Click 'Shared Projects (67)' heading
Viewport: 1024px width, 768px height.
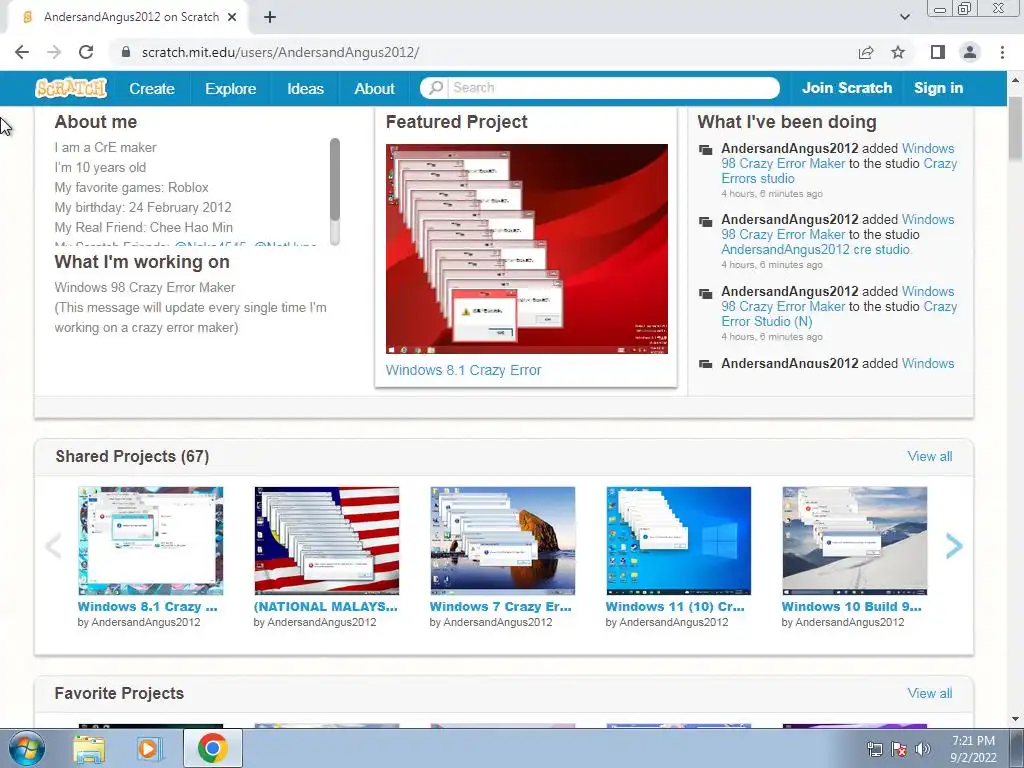click(x=132, y=456)
